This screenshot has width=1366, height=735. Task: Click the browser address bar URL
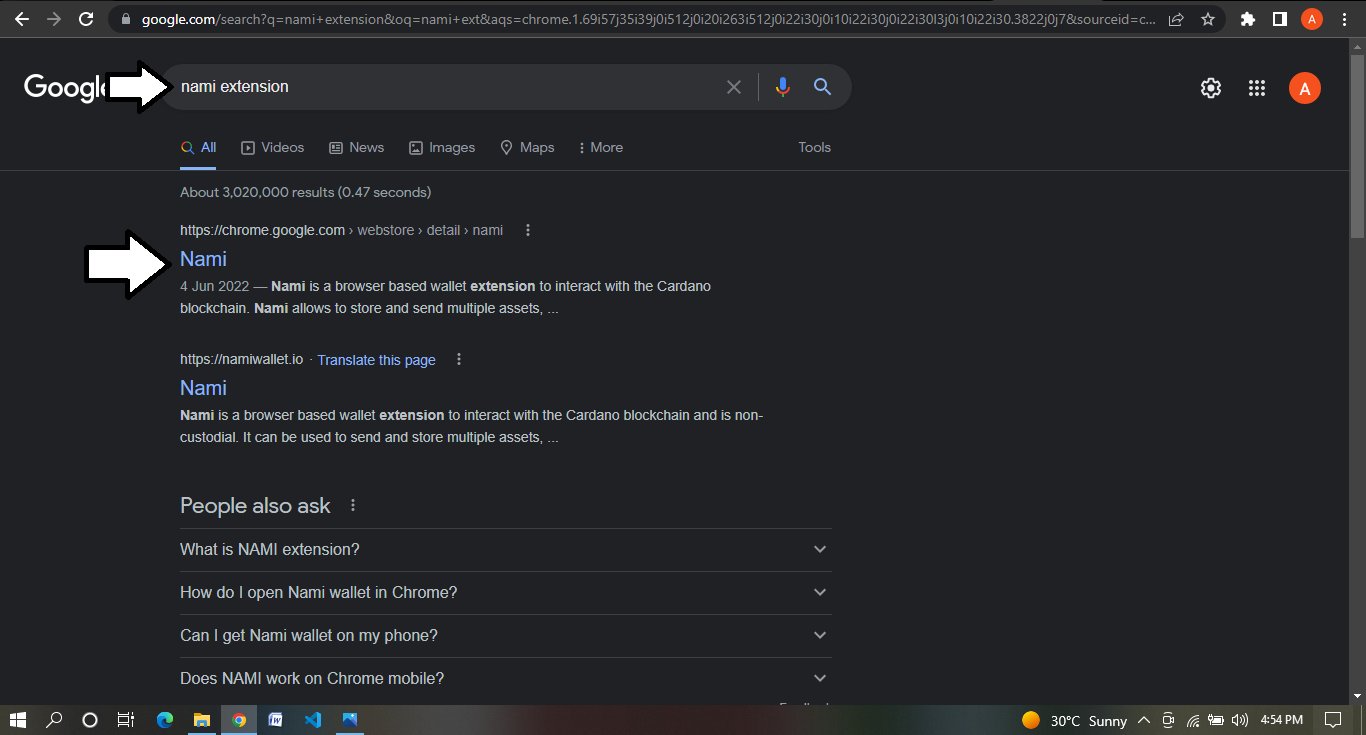[x=650, y=19]
